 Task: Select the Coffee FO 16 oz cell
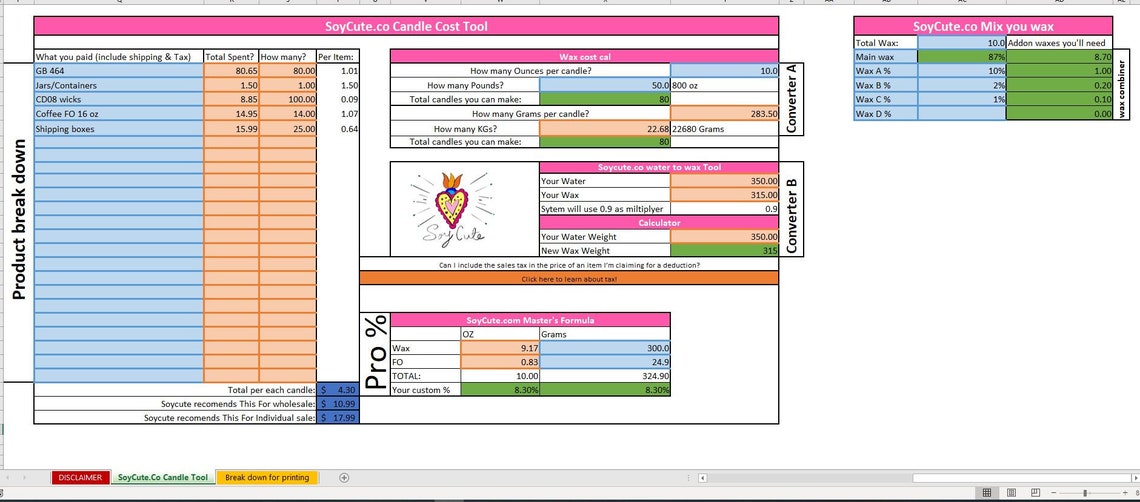119,113
